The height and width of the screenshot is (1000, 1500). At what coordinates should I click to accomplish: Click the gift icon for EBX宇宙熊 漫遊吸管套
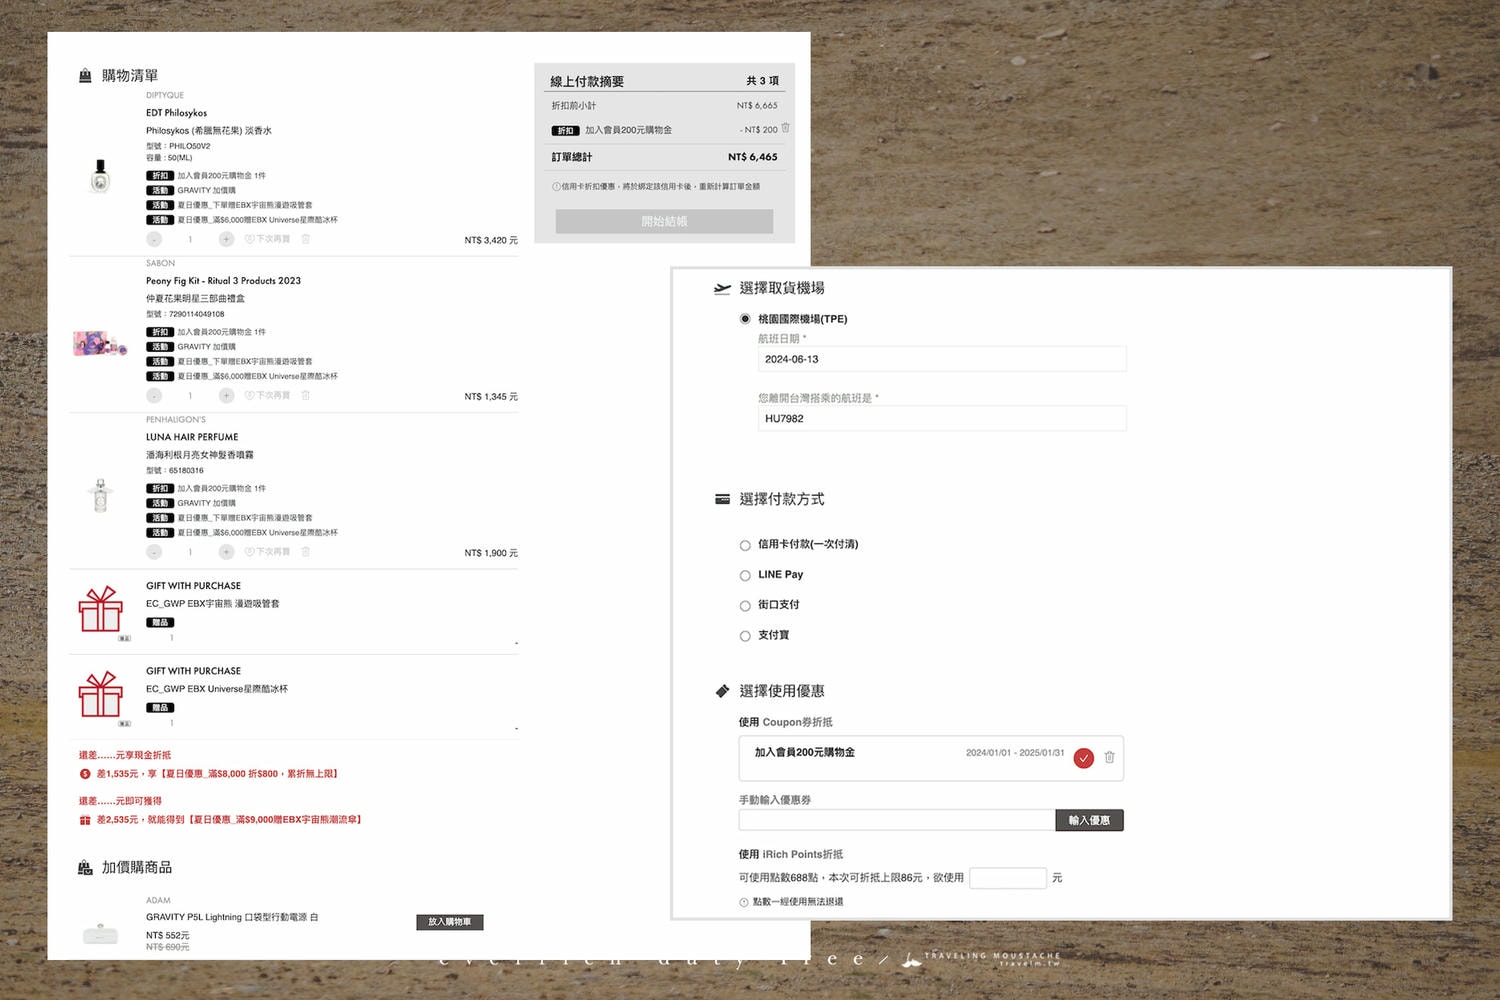(x=100, y=609)
